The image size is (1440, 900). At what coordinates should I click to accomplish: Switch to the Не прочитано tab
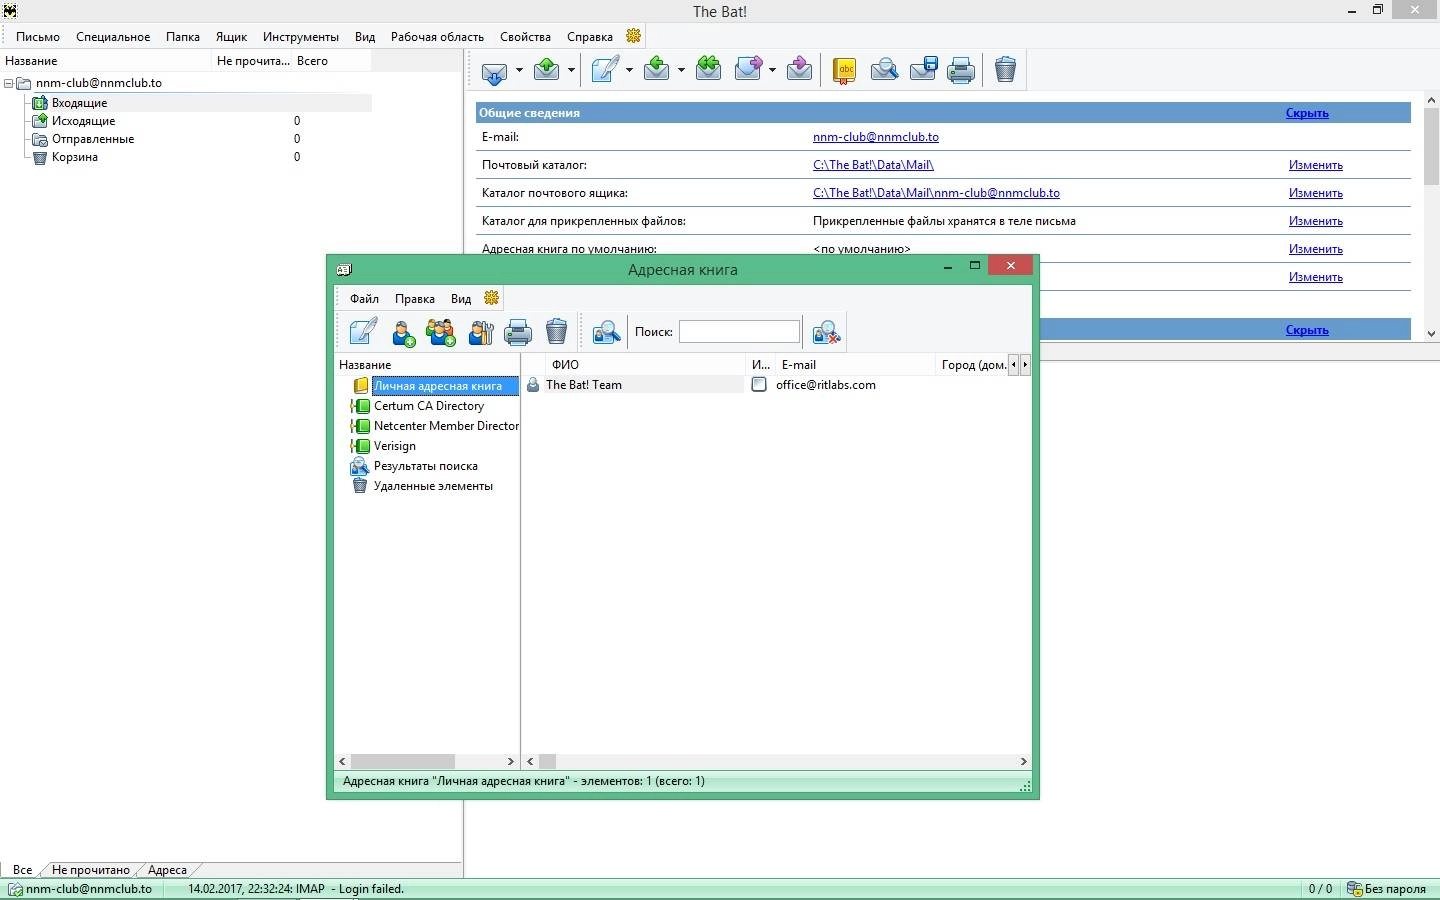(91, 870)
